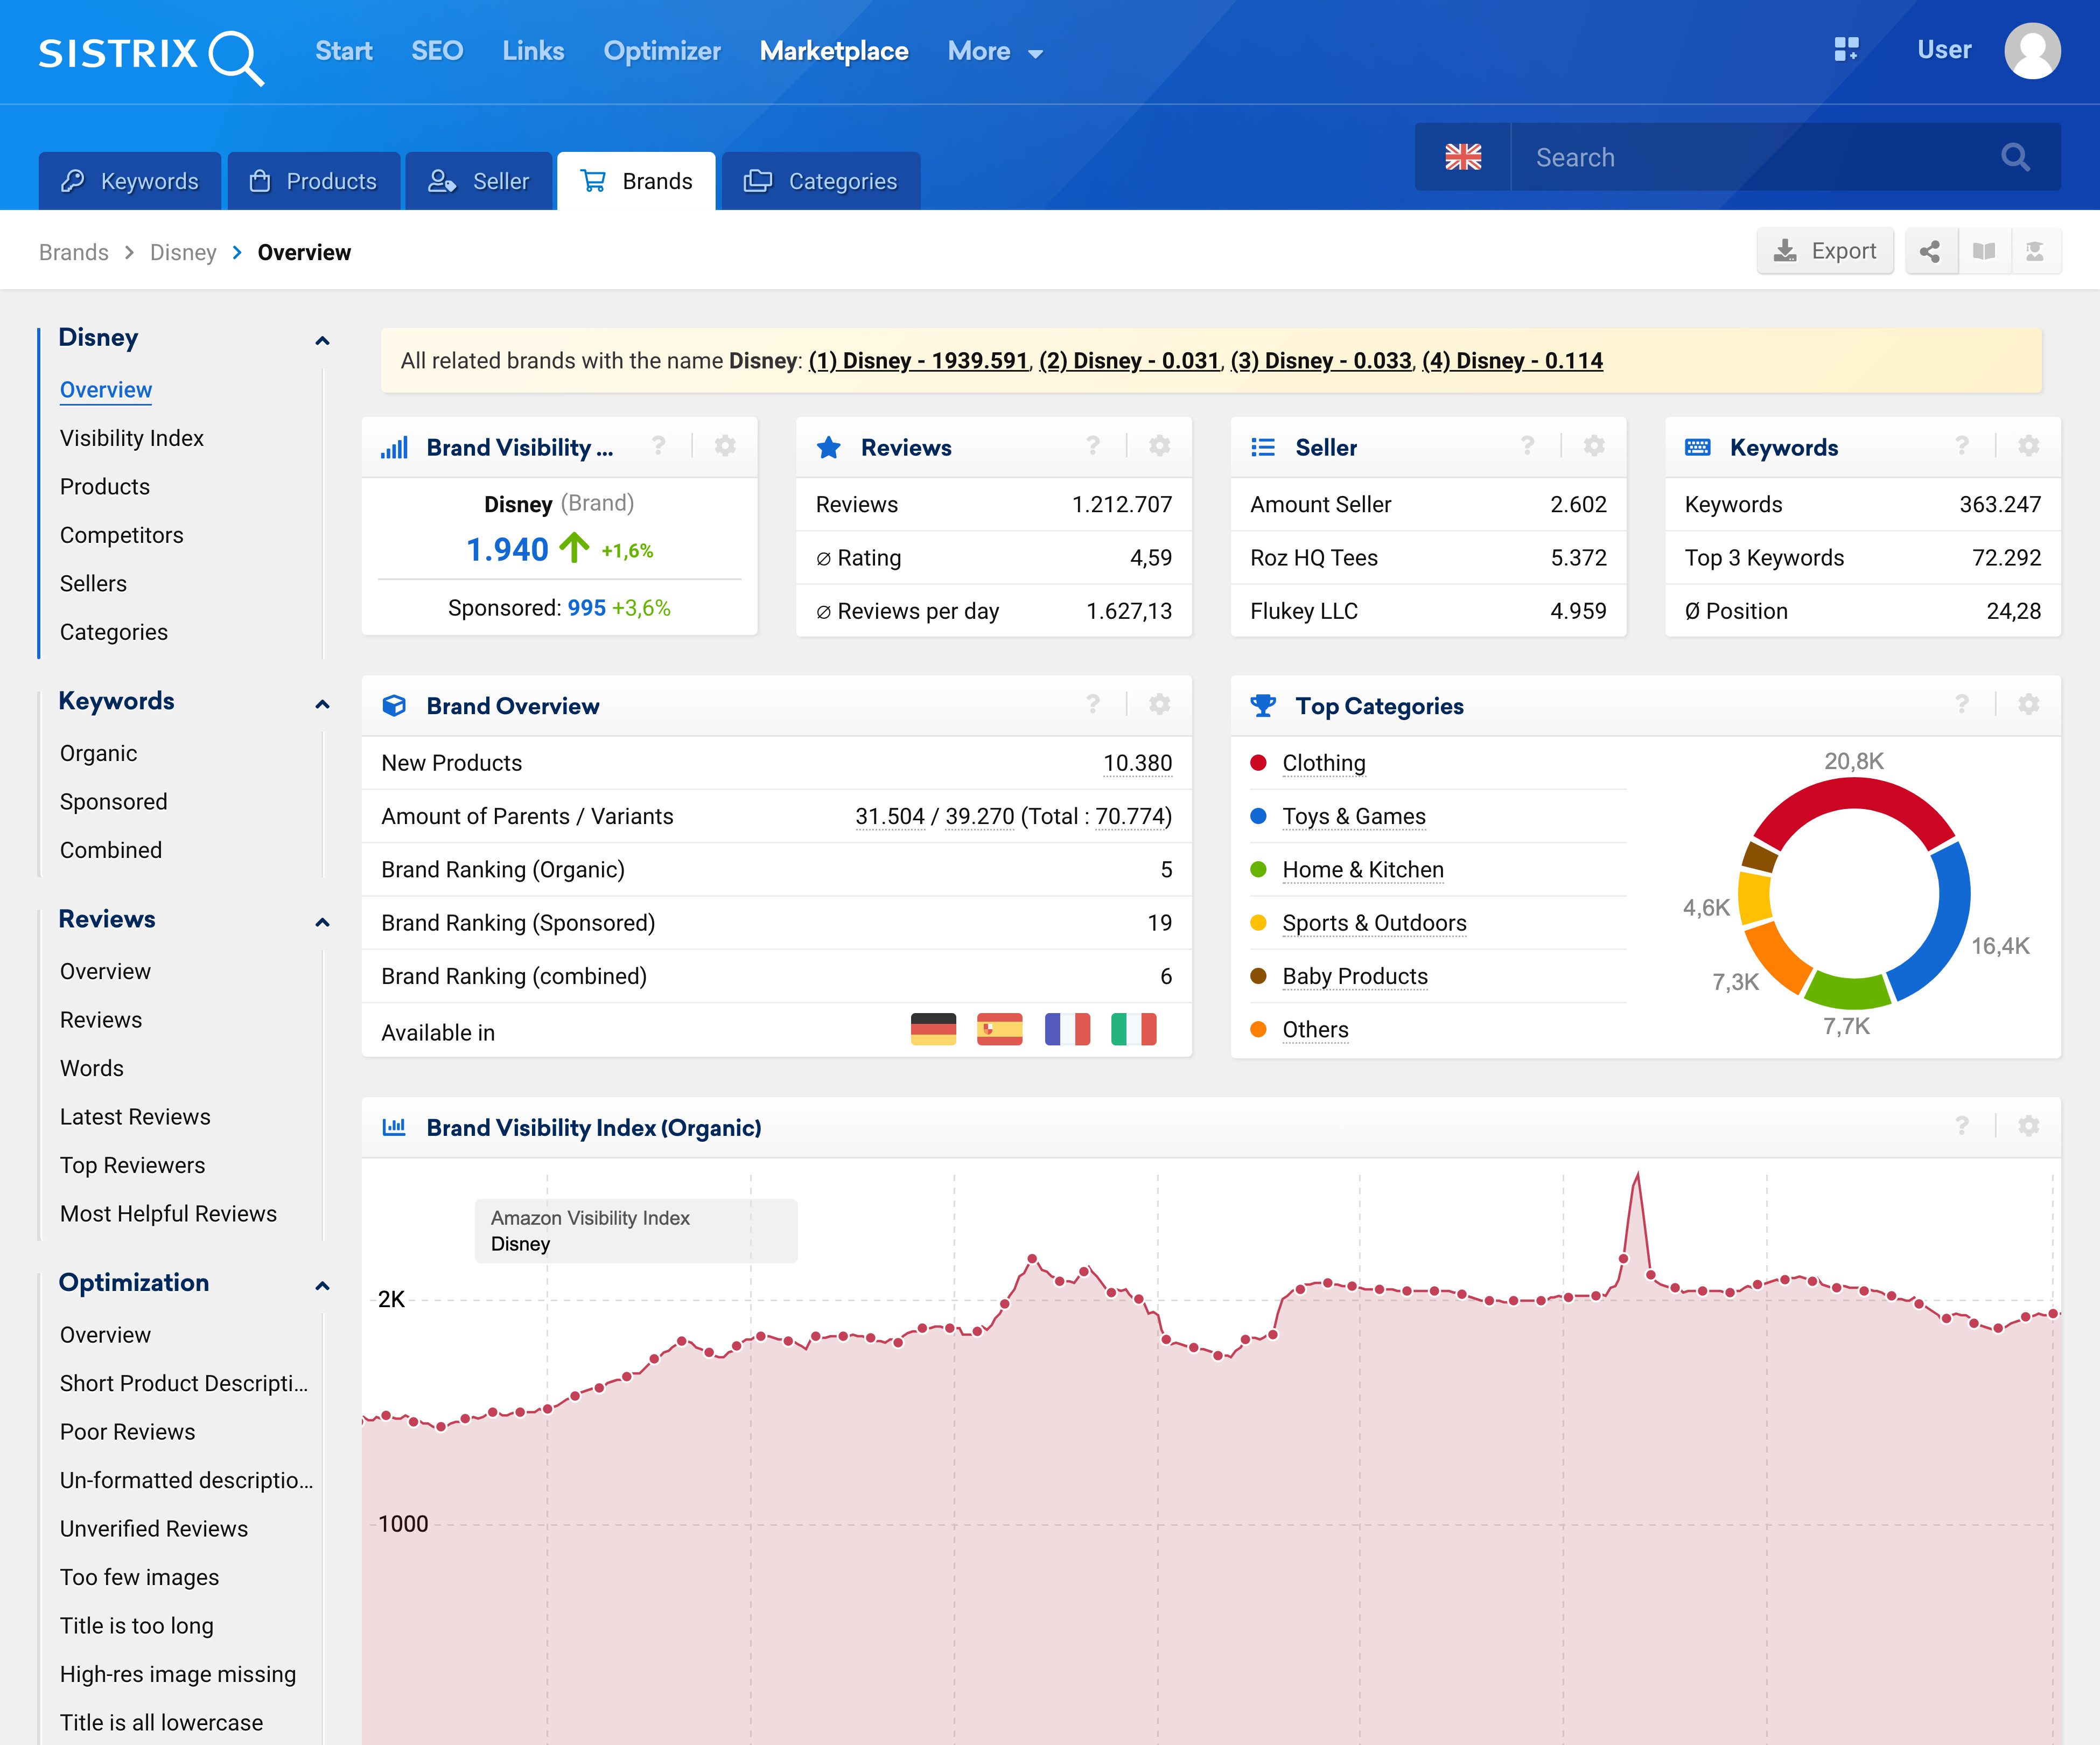Open Competitors in sidebar
The image size is (2100, 1745).
click(122, 535)
